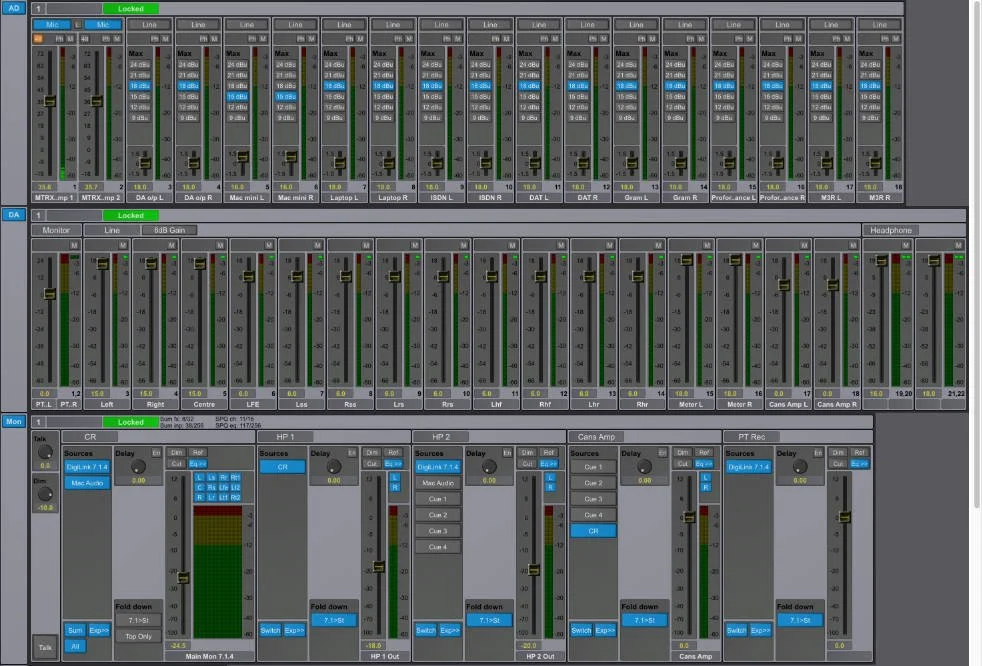Select the Cue 3 source in Cans Amp

[593, 499]
